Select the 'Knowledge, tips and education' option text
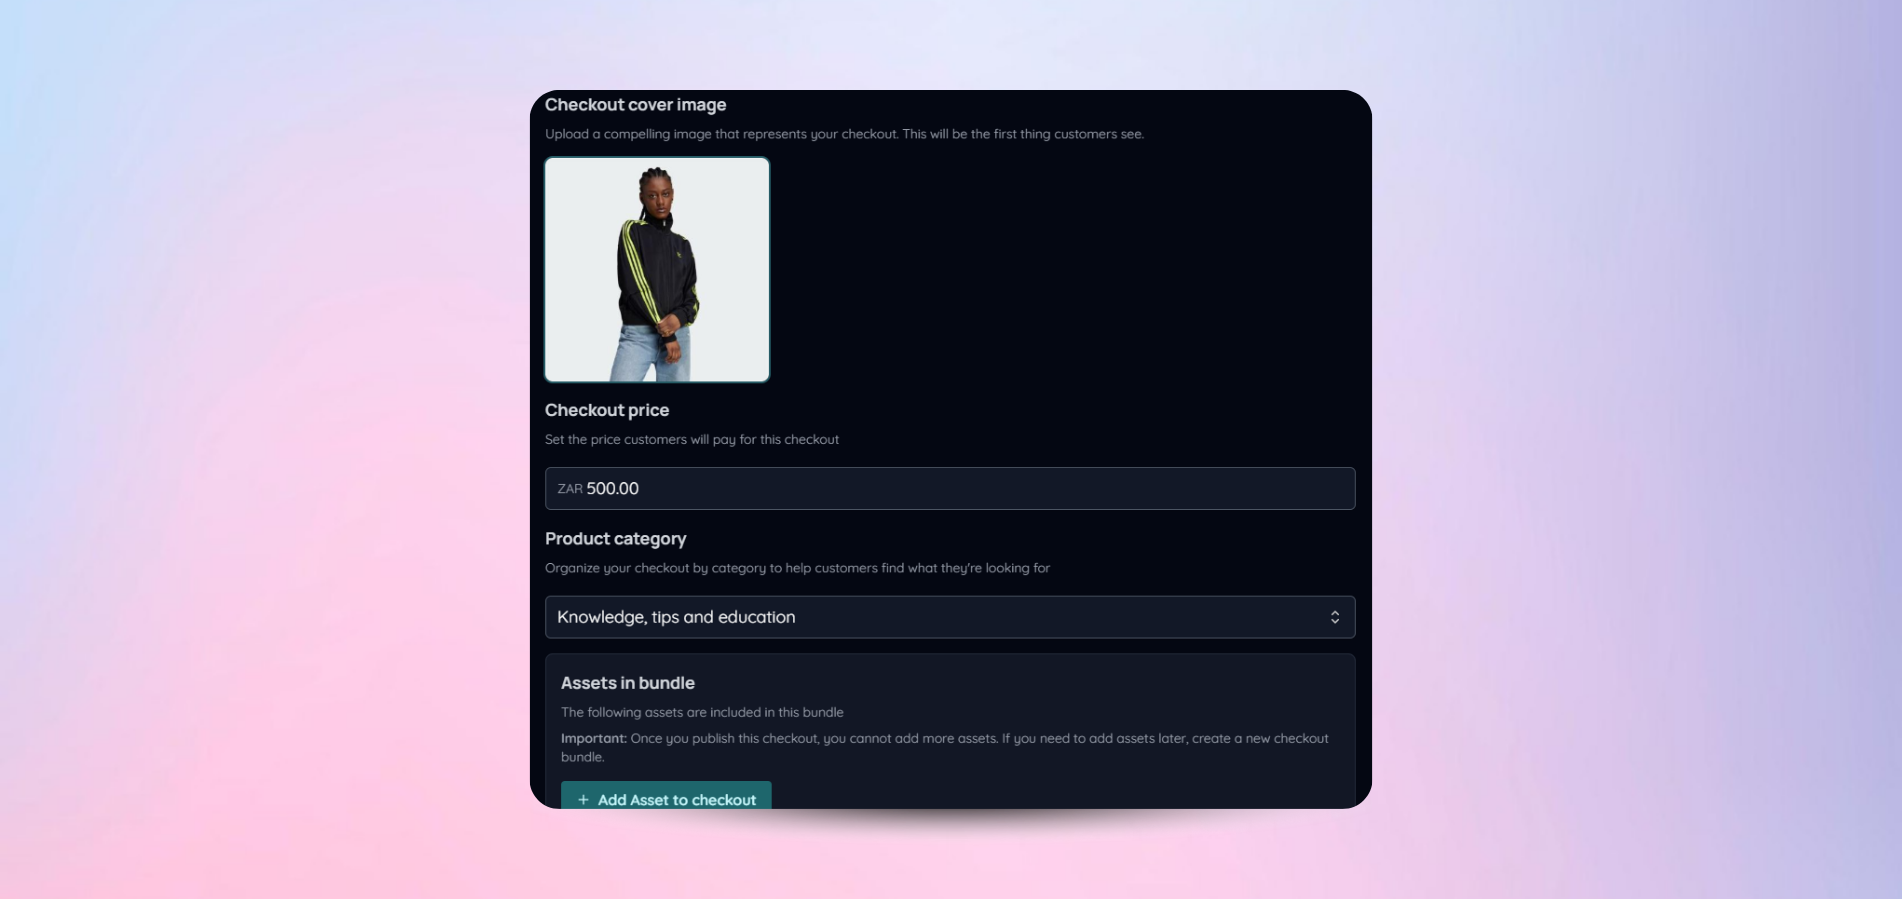 (676, 617)
